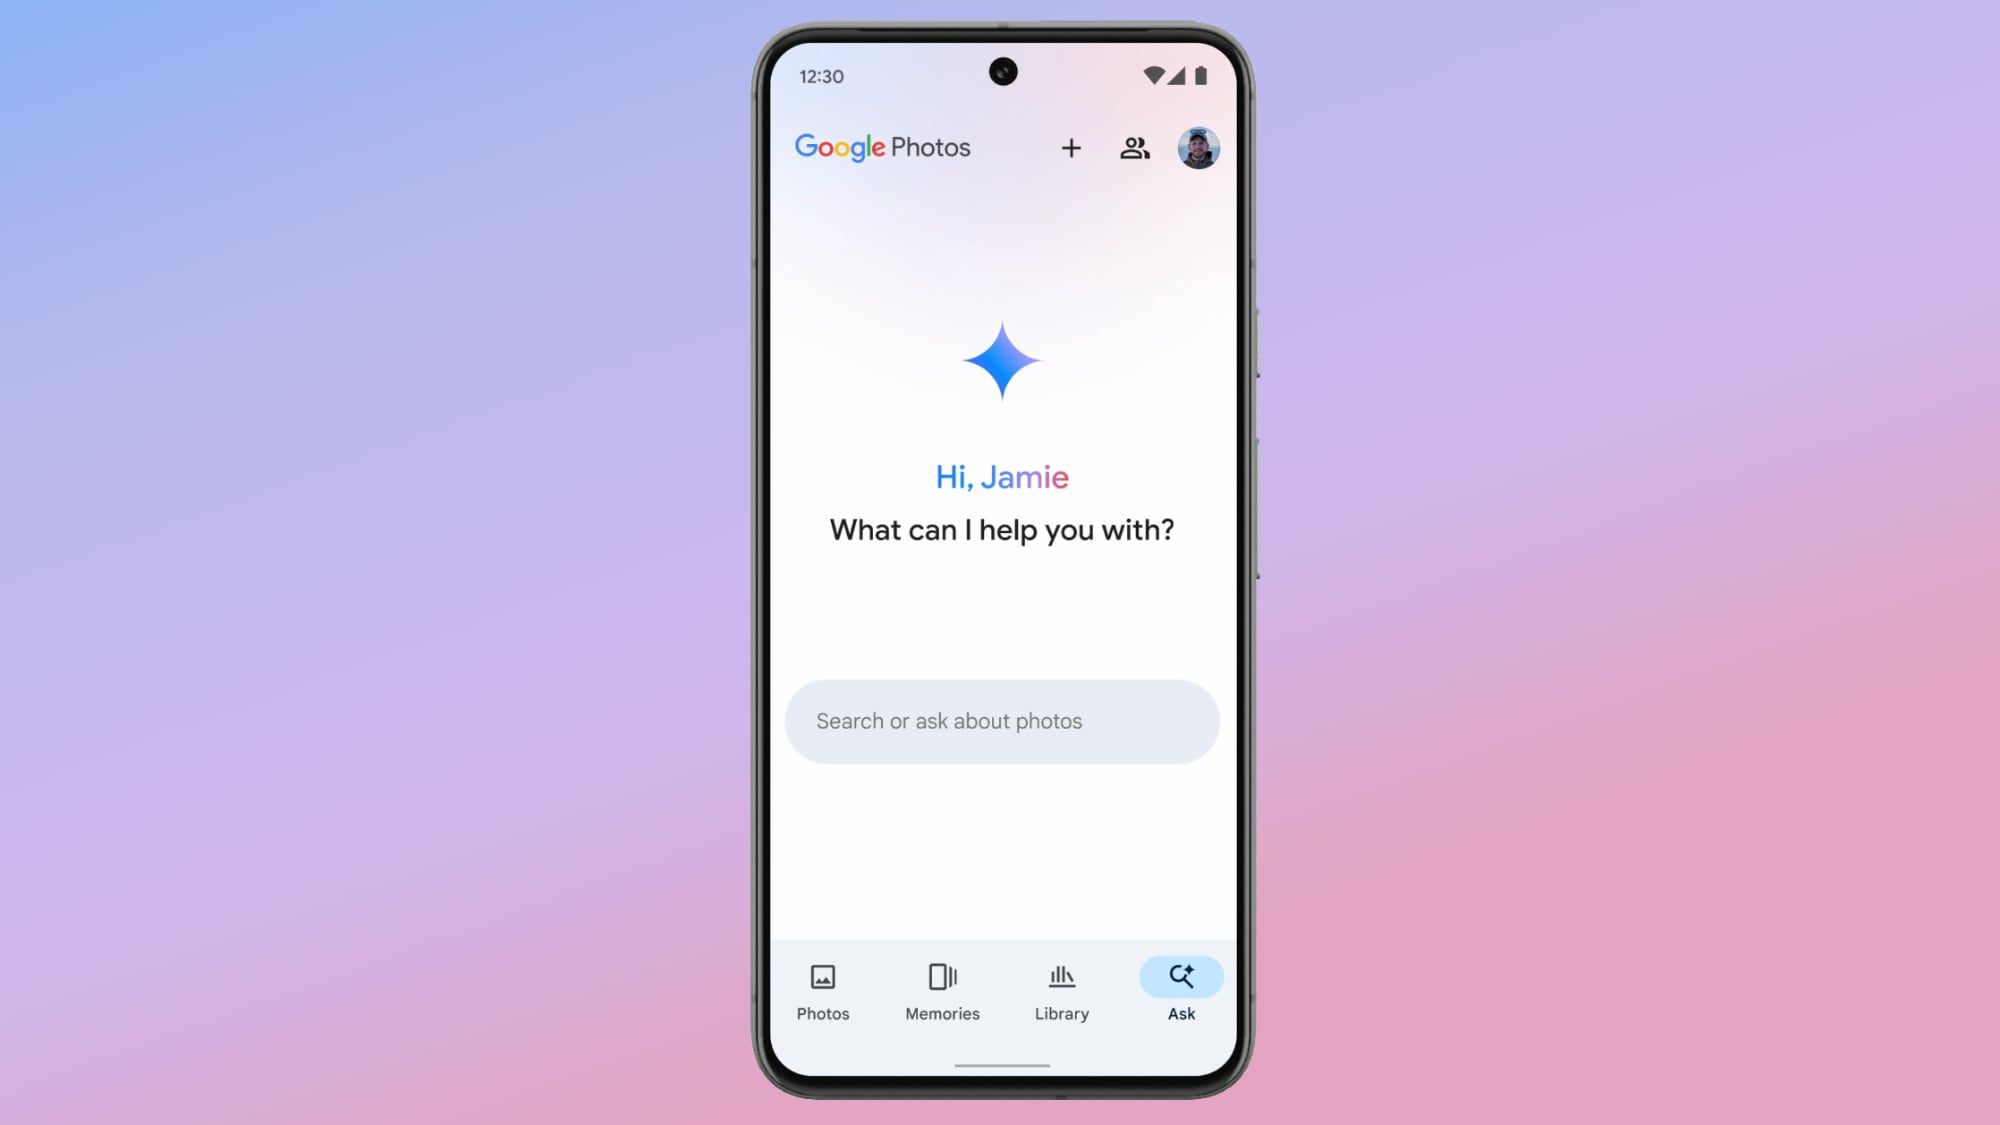Screen dimensions: 2000x1125
Task: Click the Search or ask about photos field
Action: click(1000, 720)
